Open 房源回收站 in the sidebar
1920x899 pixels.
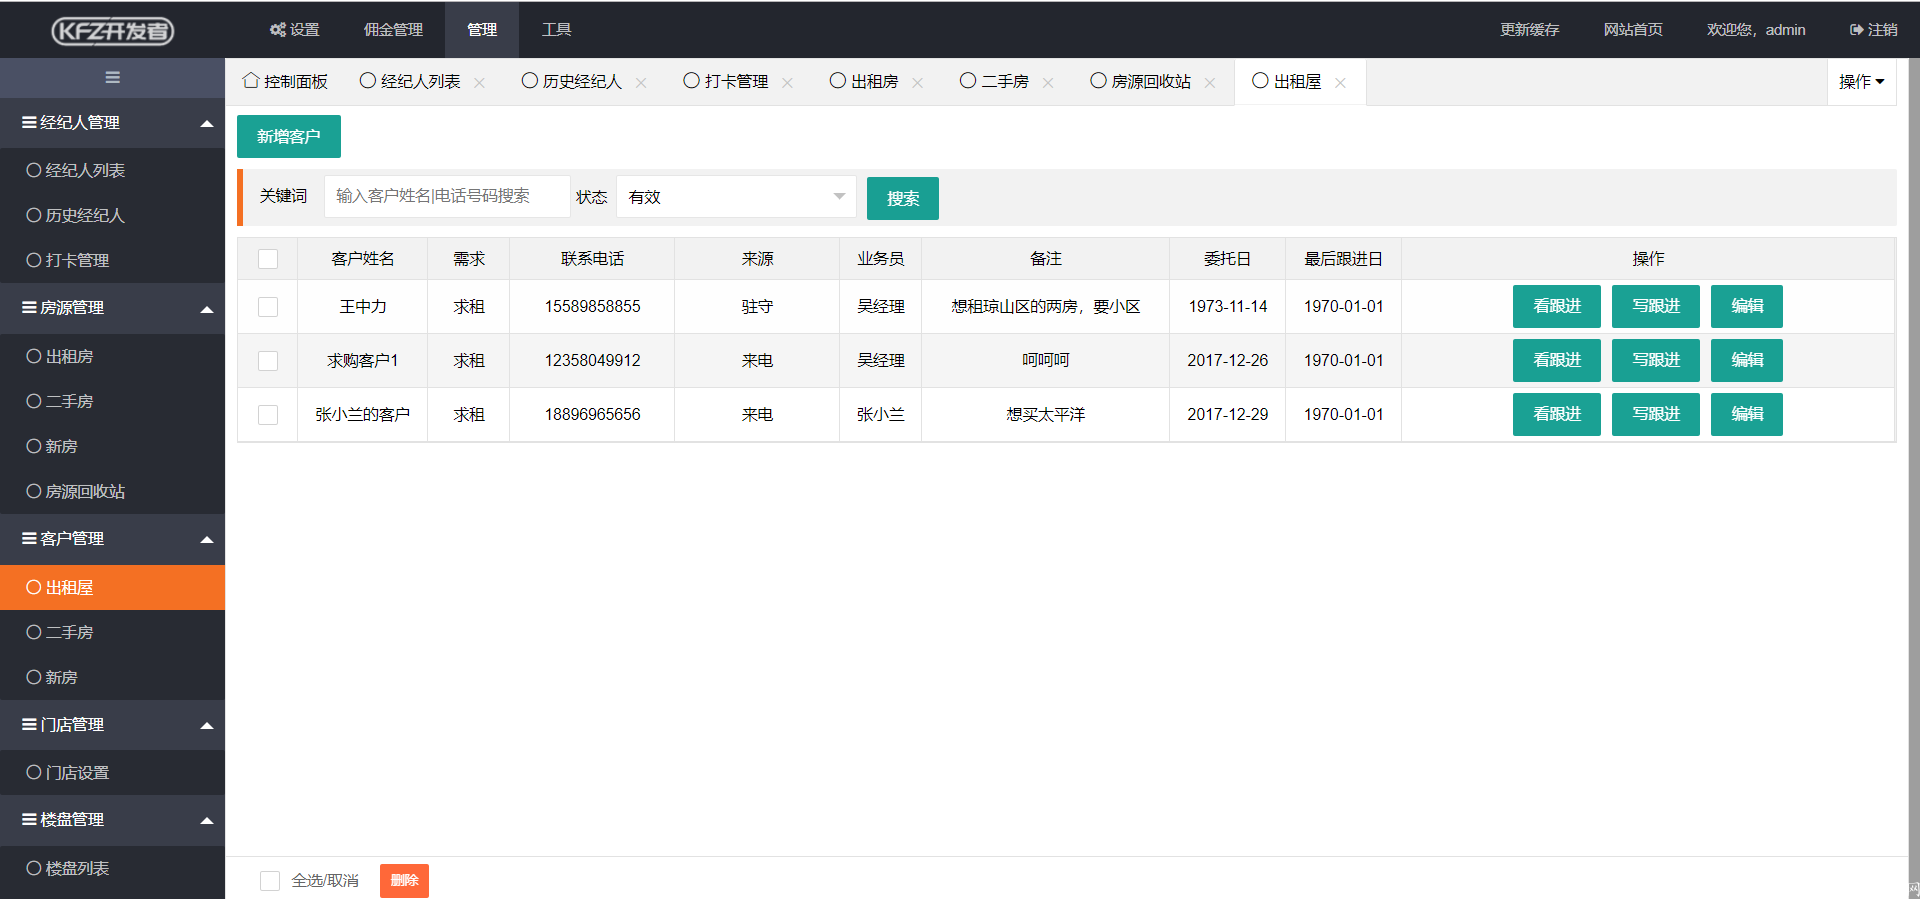(x=112, y=492)
